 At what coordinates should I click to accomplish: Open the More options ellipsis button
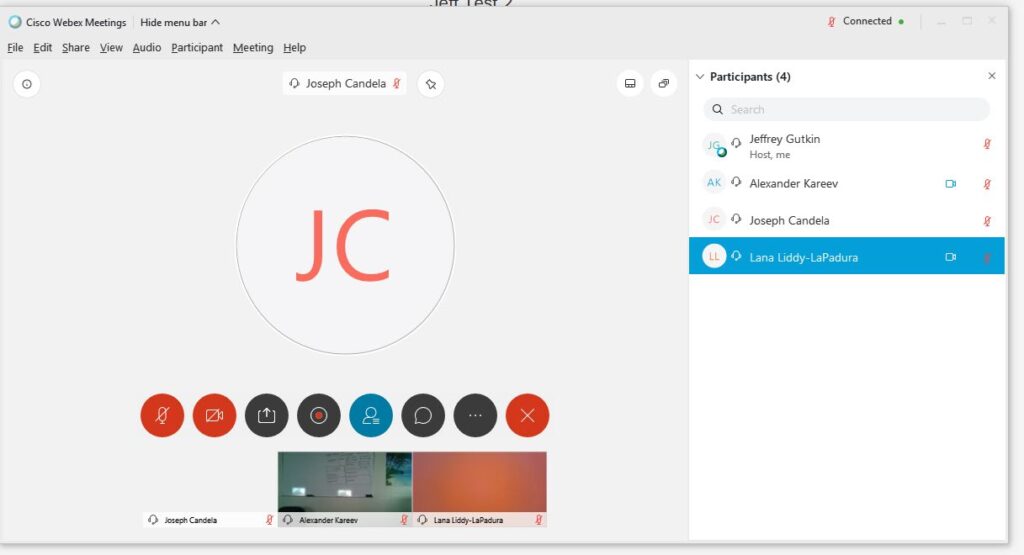475,416
